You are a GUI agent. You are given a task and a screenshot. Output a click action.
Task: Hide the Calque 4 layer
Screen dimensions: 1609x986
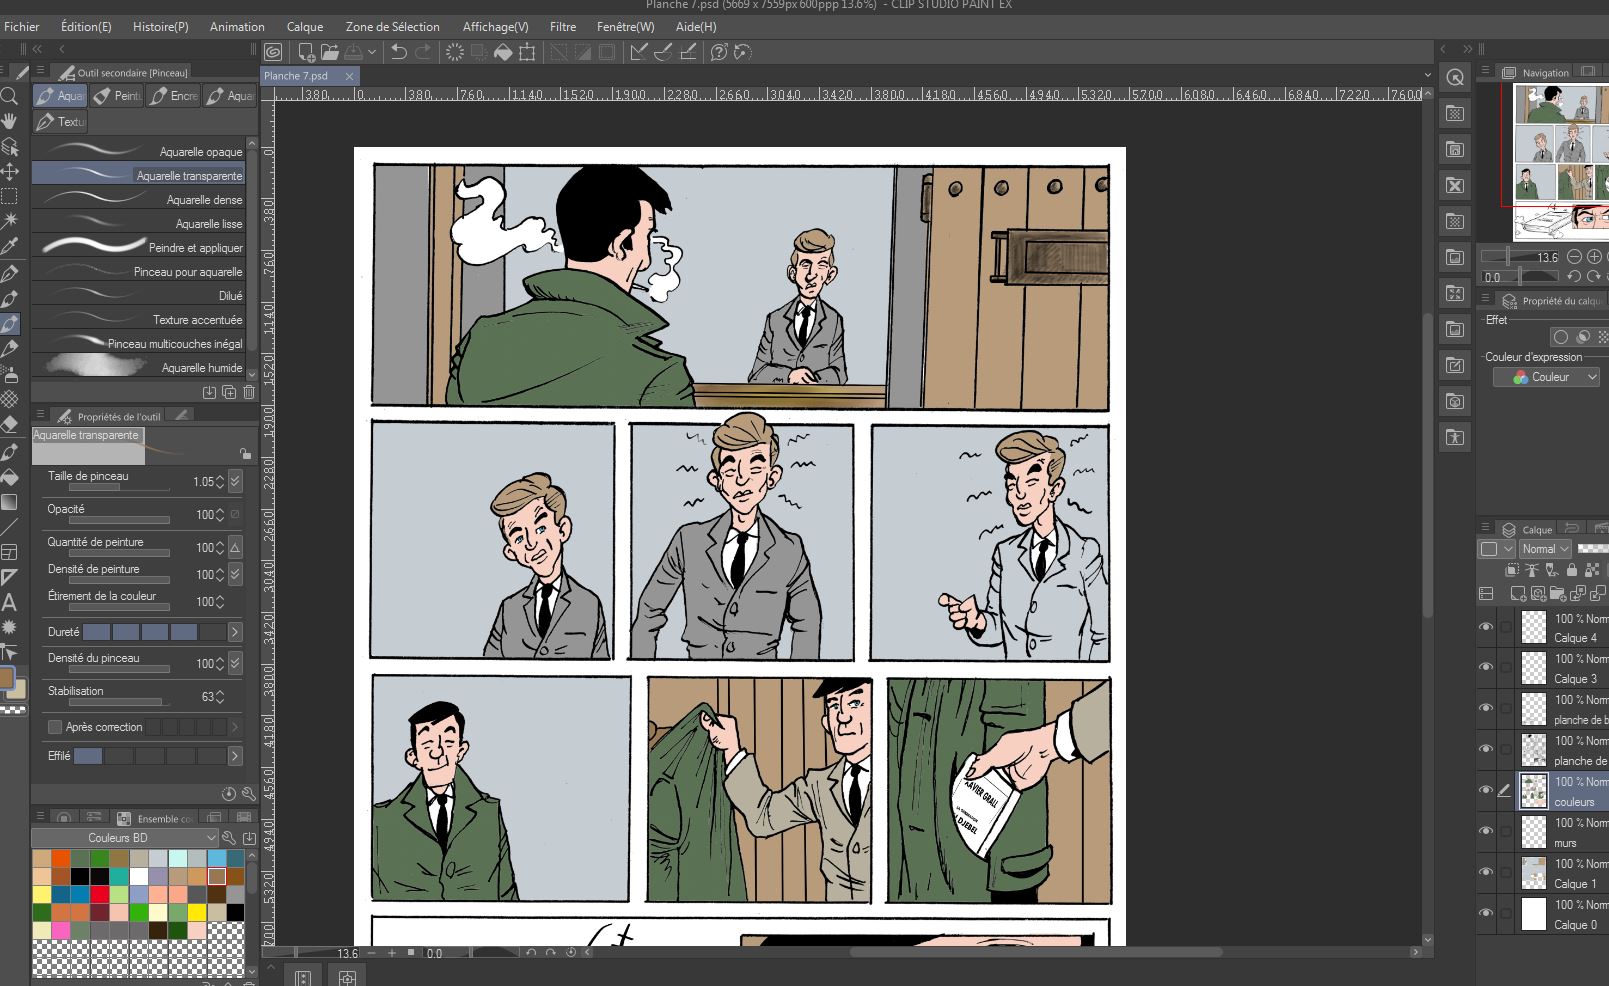pyautogui.click(x=1486, y=627)
